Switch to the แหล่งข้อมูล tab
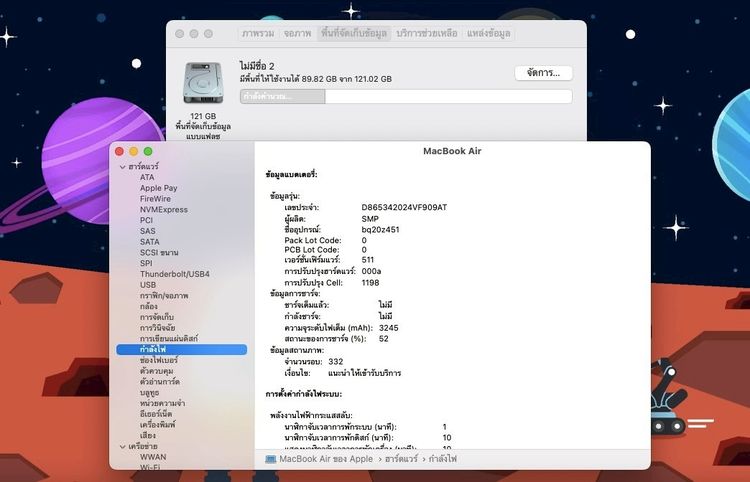The height and width of the screenshot is (482, 750). coord(489,33)
